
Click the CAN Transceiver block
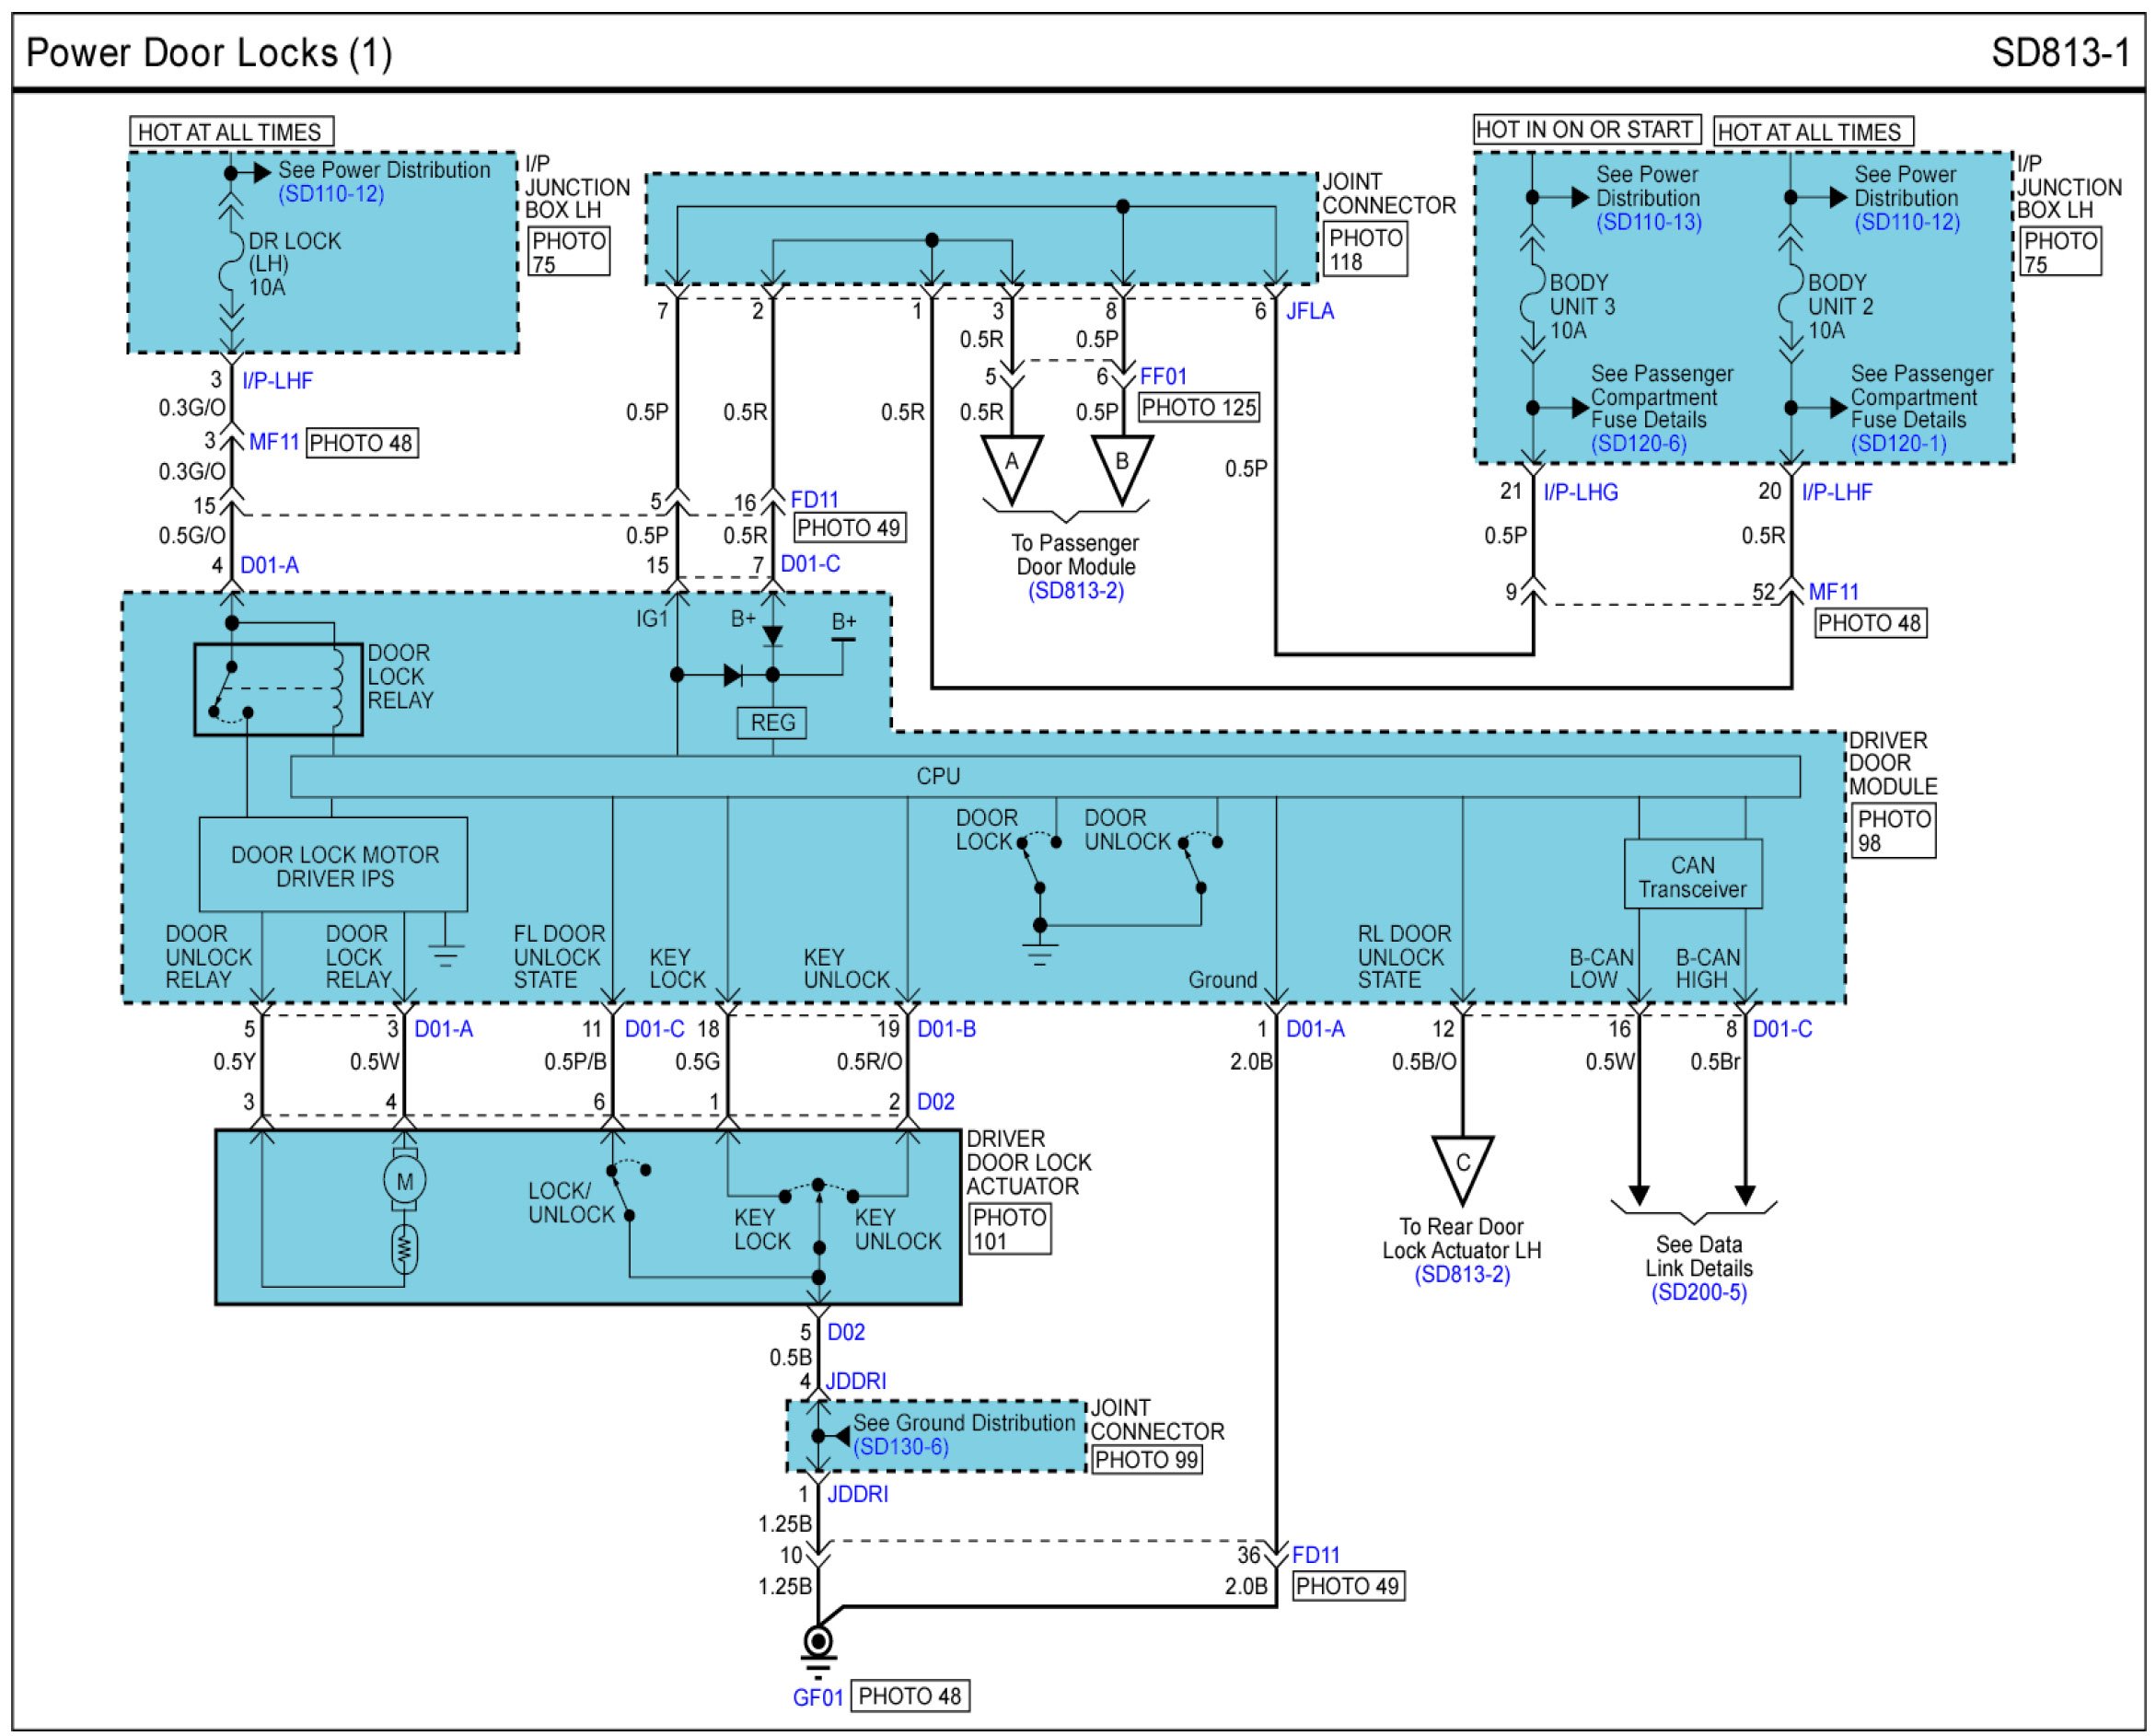[1692, 876]
